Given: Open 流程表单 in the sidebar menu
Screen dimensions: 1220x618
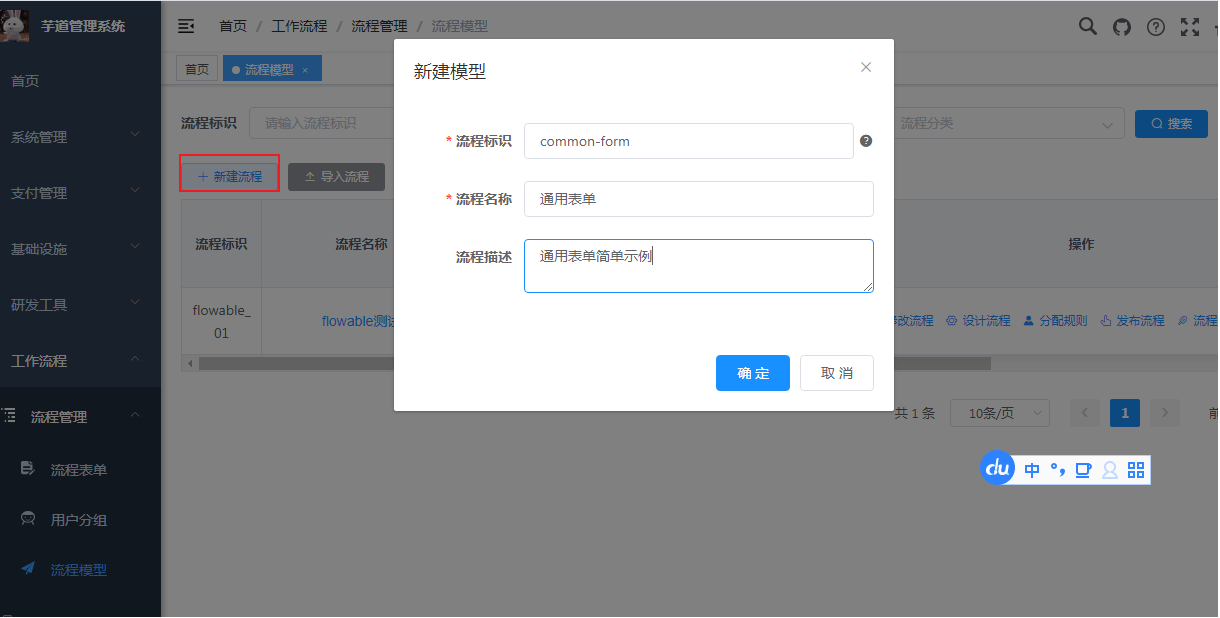Looking at the screenshot, I should (79, 470).
